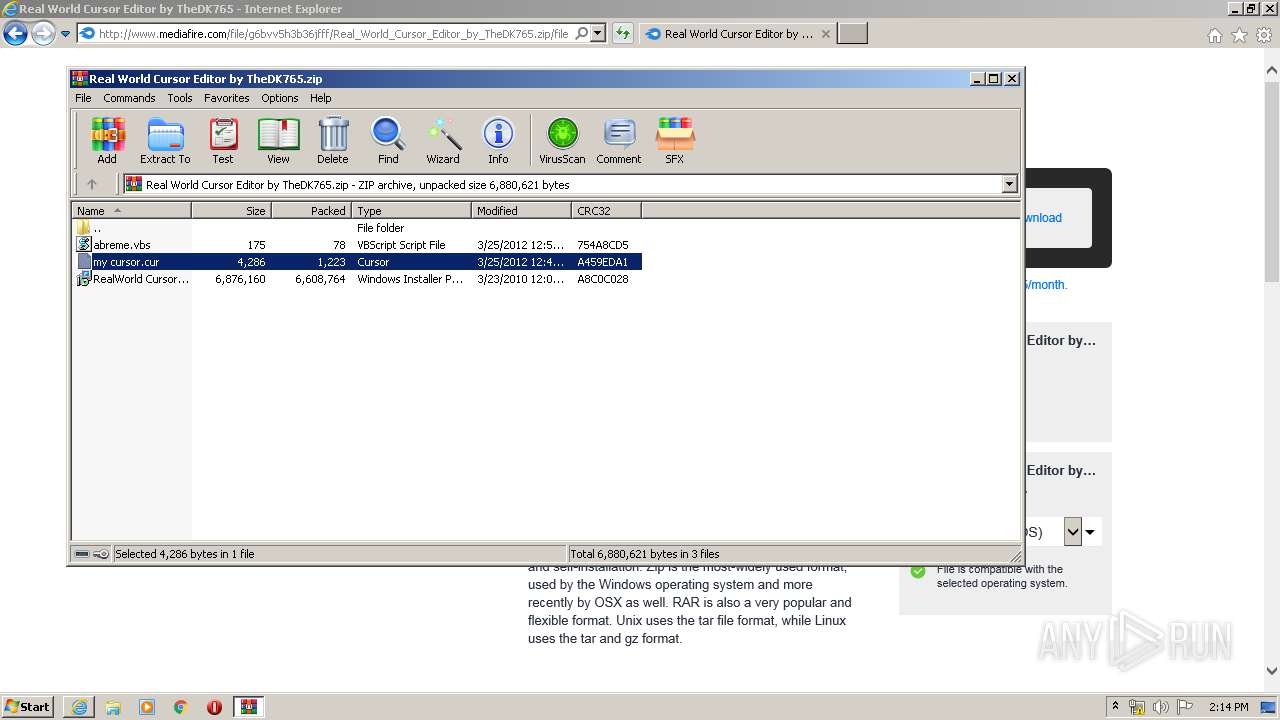
Task: Click the search magnifier in address bar
Action: (582, 33)
